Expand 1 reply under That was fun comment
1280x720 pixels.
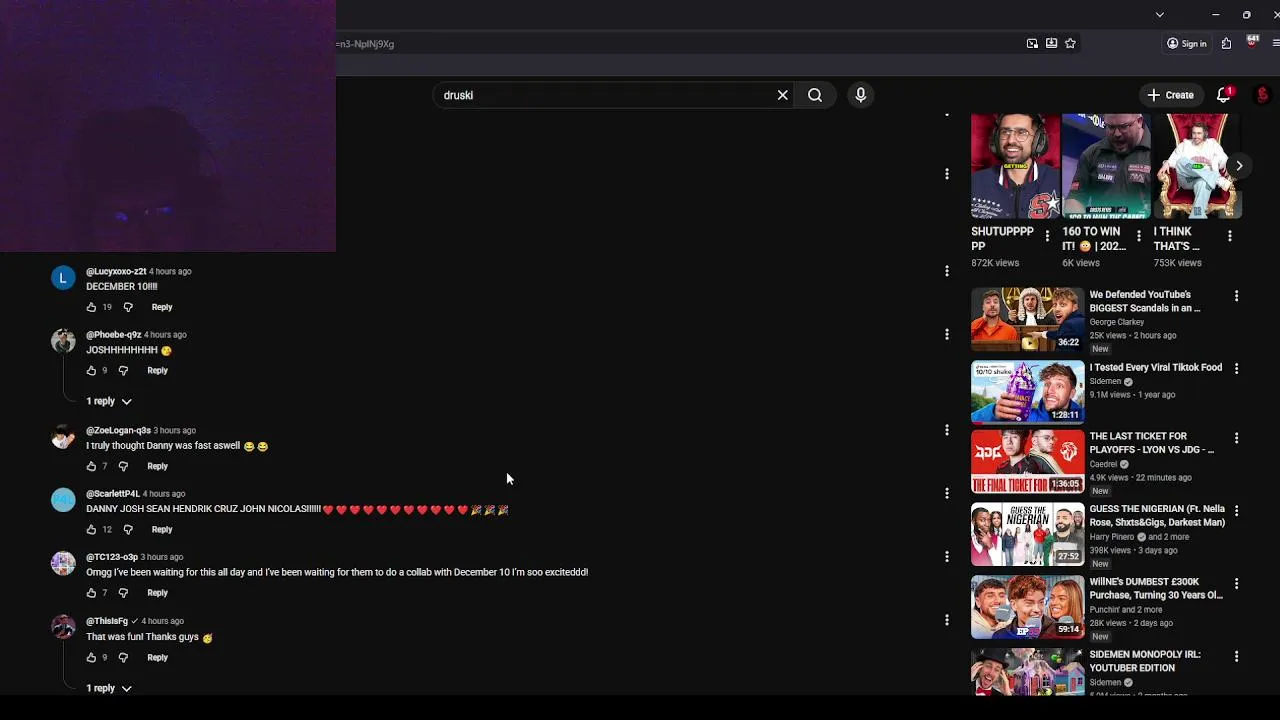tap(109, 688)
